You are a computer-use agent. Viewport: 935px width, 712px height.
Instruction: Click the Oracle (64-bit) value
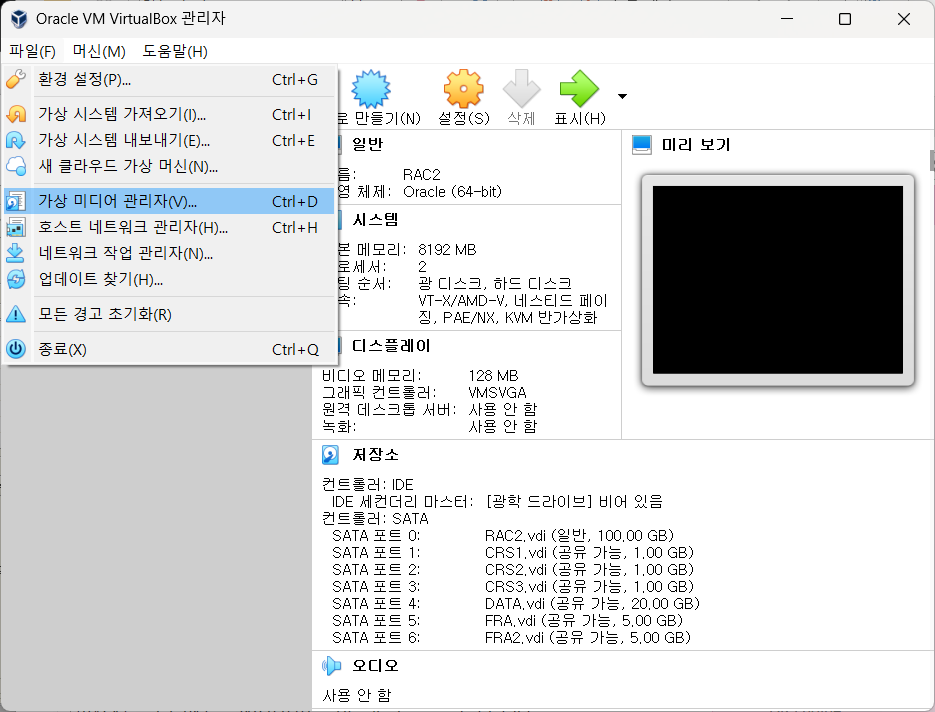452,191
